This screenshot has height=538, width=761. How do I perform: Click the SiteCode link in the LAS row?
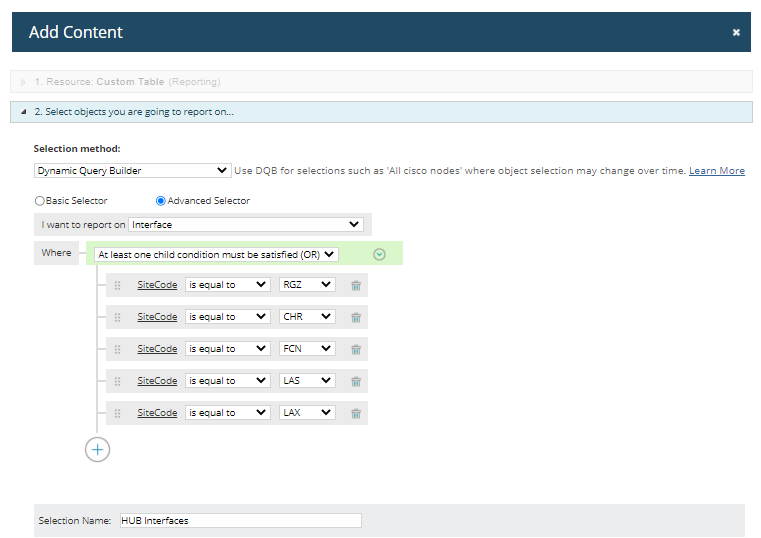pyautogui.click(x=157, y=381)
